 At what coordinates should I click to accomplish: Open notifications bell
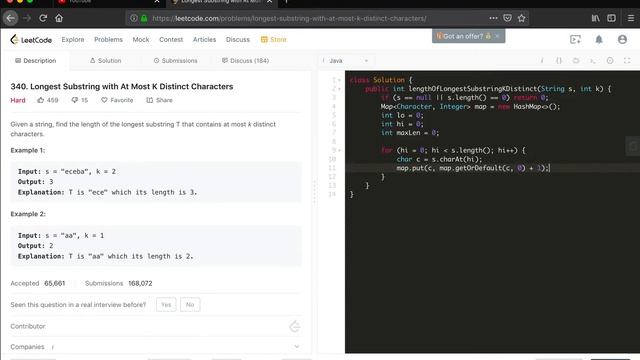point(598,40)
